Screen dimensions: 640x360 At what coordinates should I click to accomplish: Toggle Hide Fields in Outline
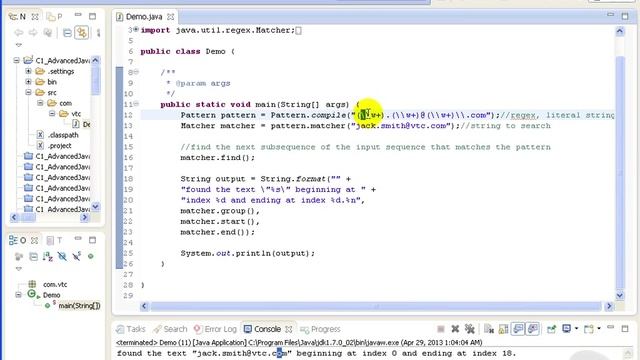[x=62, y=256]
